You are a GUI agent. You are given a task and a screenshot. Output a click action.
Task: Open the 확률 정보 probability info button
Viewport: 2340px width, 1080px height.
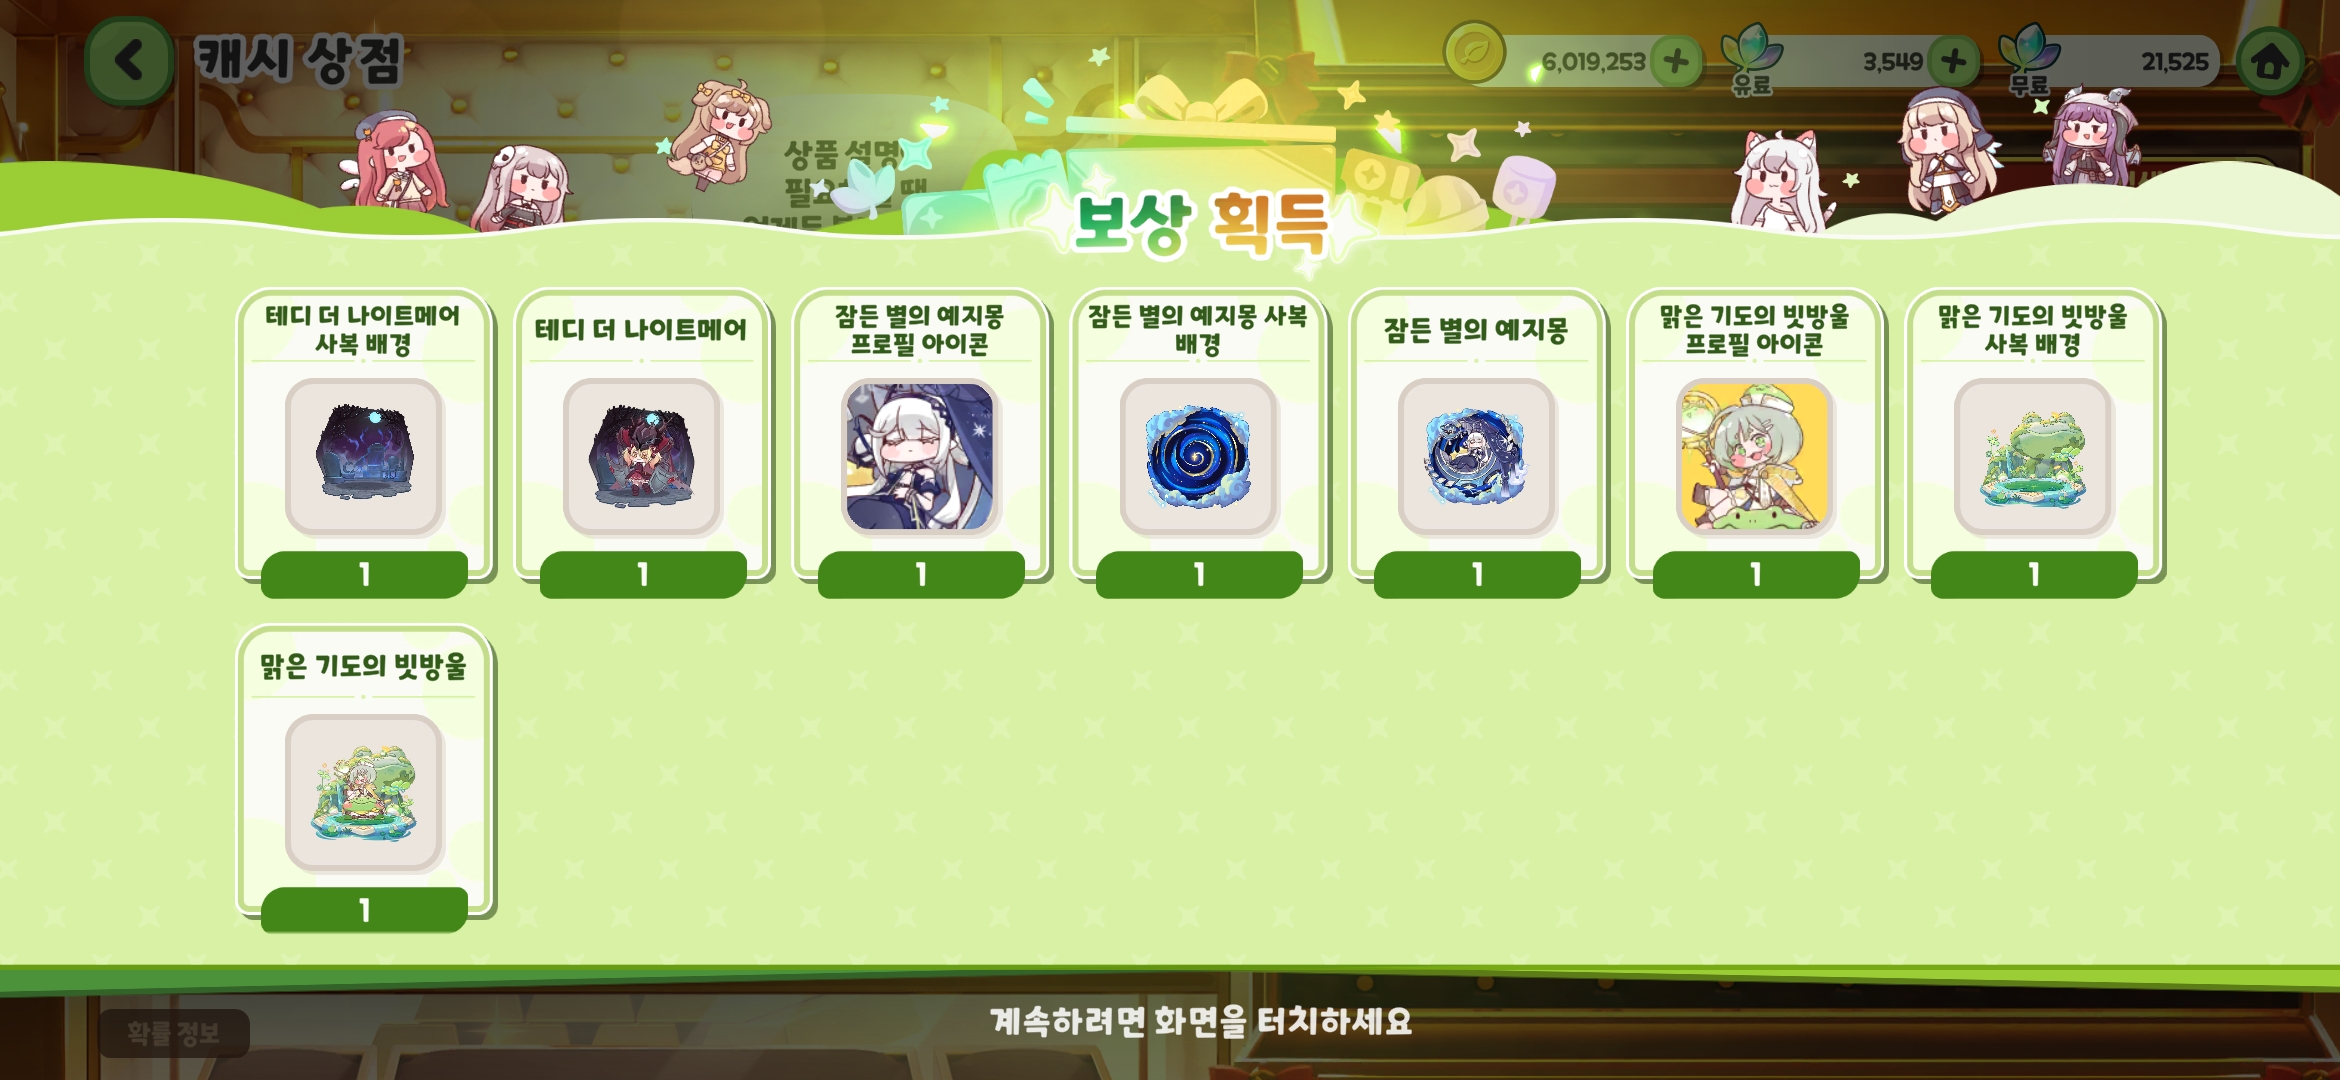(173, 1033)
